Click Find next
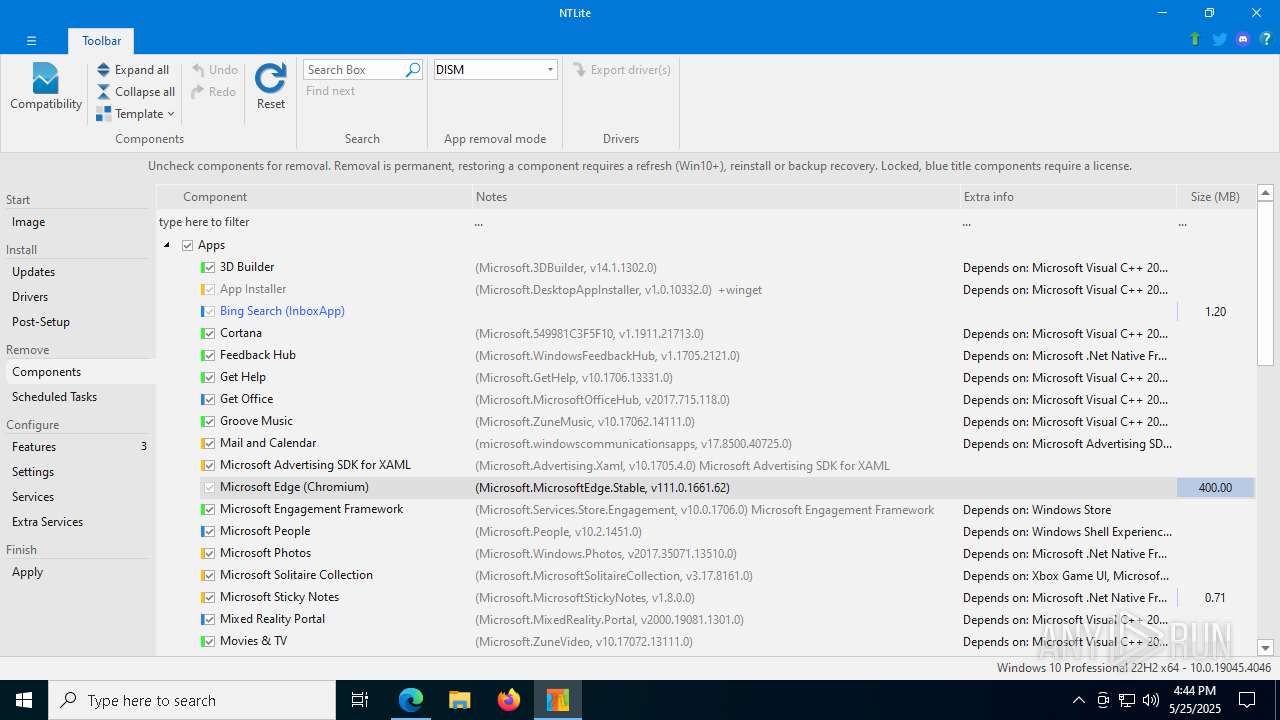Viewport: 1280px width, 720px height. point(331,91)
